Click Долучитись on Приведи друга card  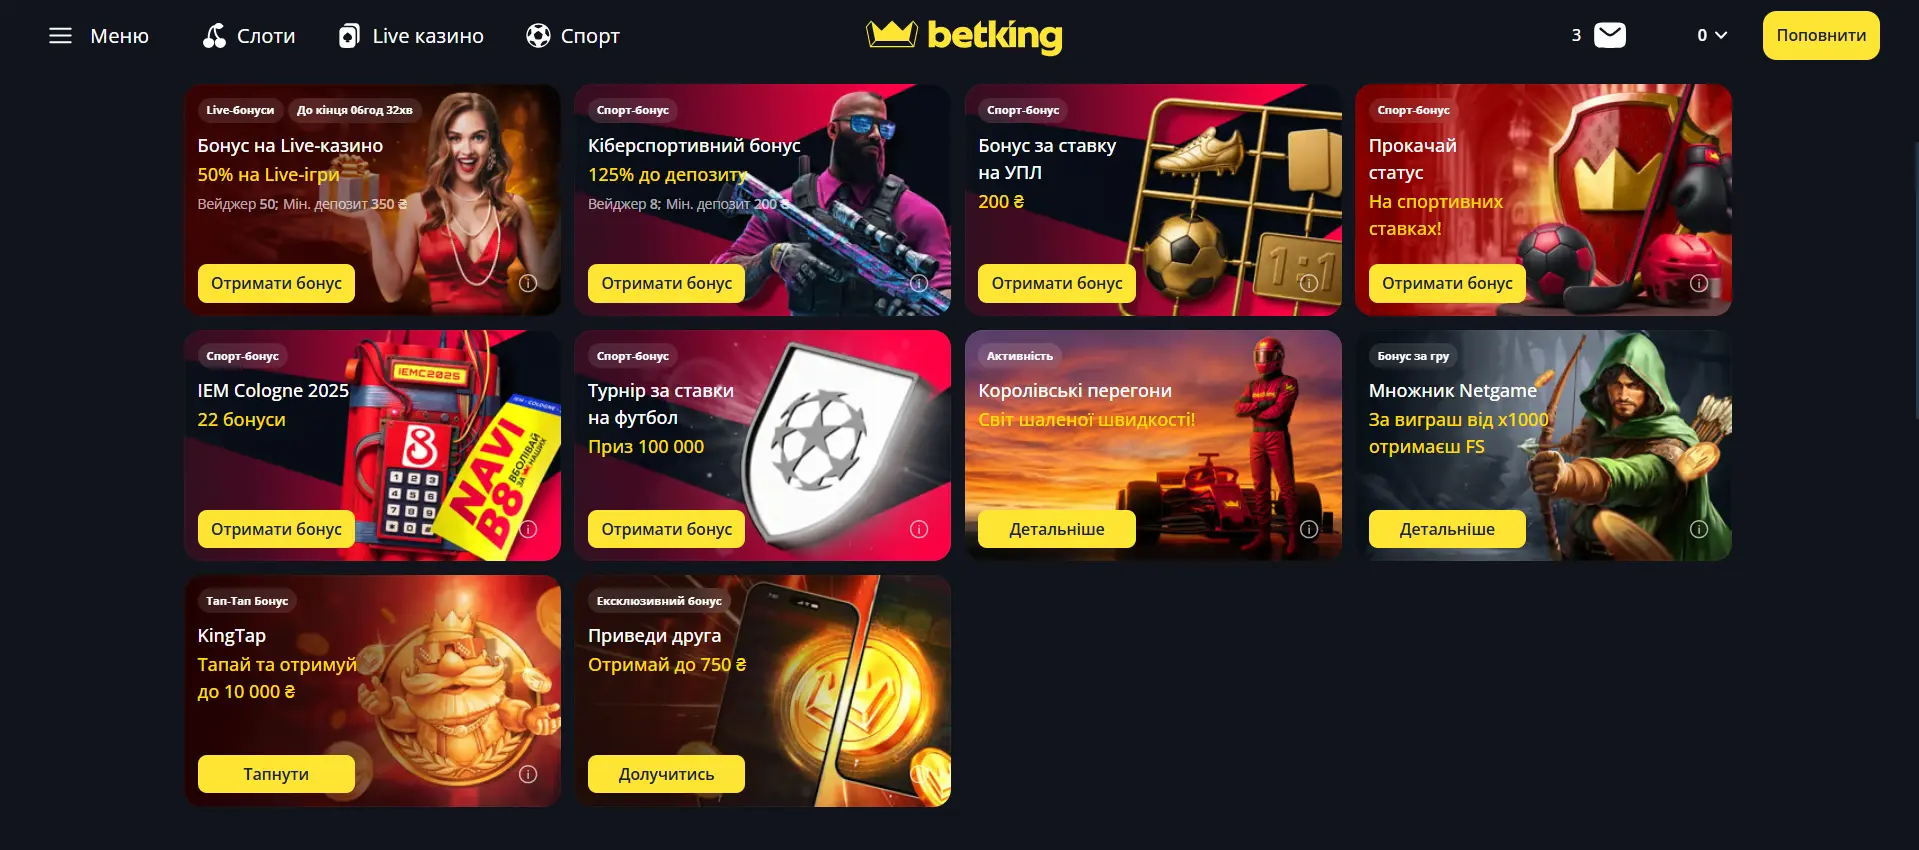tap(666, 774)
